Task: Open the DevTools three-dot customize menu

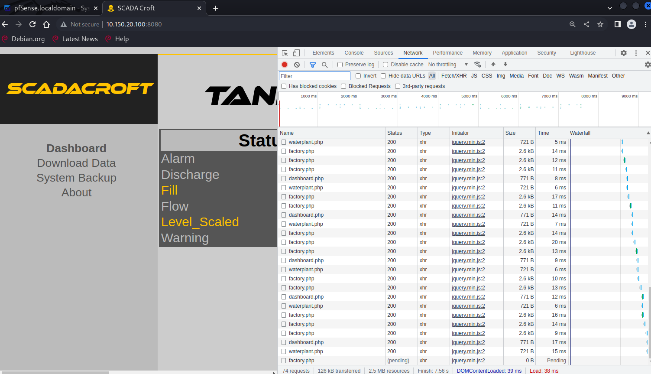Action: tap(636, 53)
